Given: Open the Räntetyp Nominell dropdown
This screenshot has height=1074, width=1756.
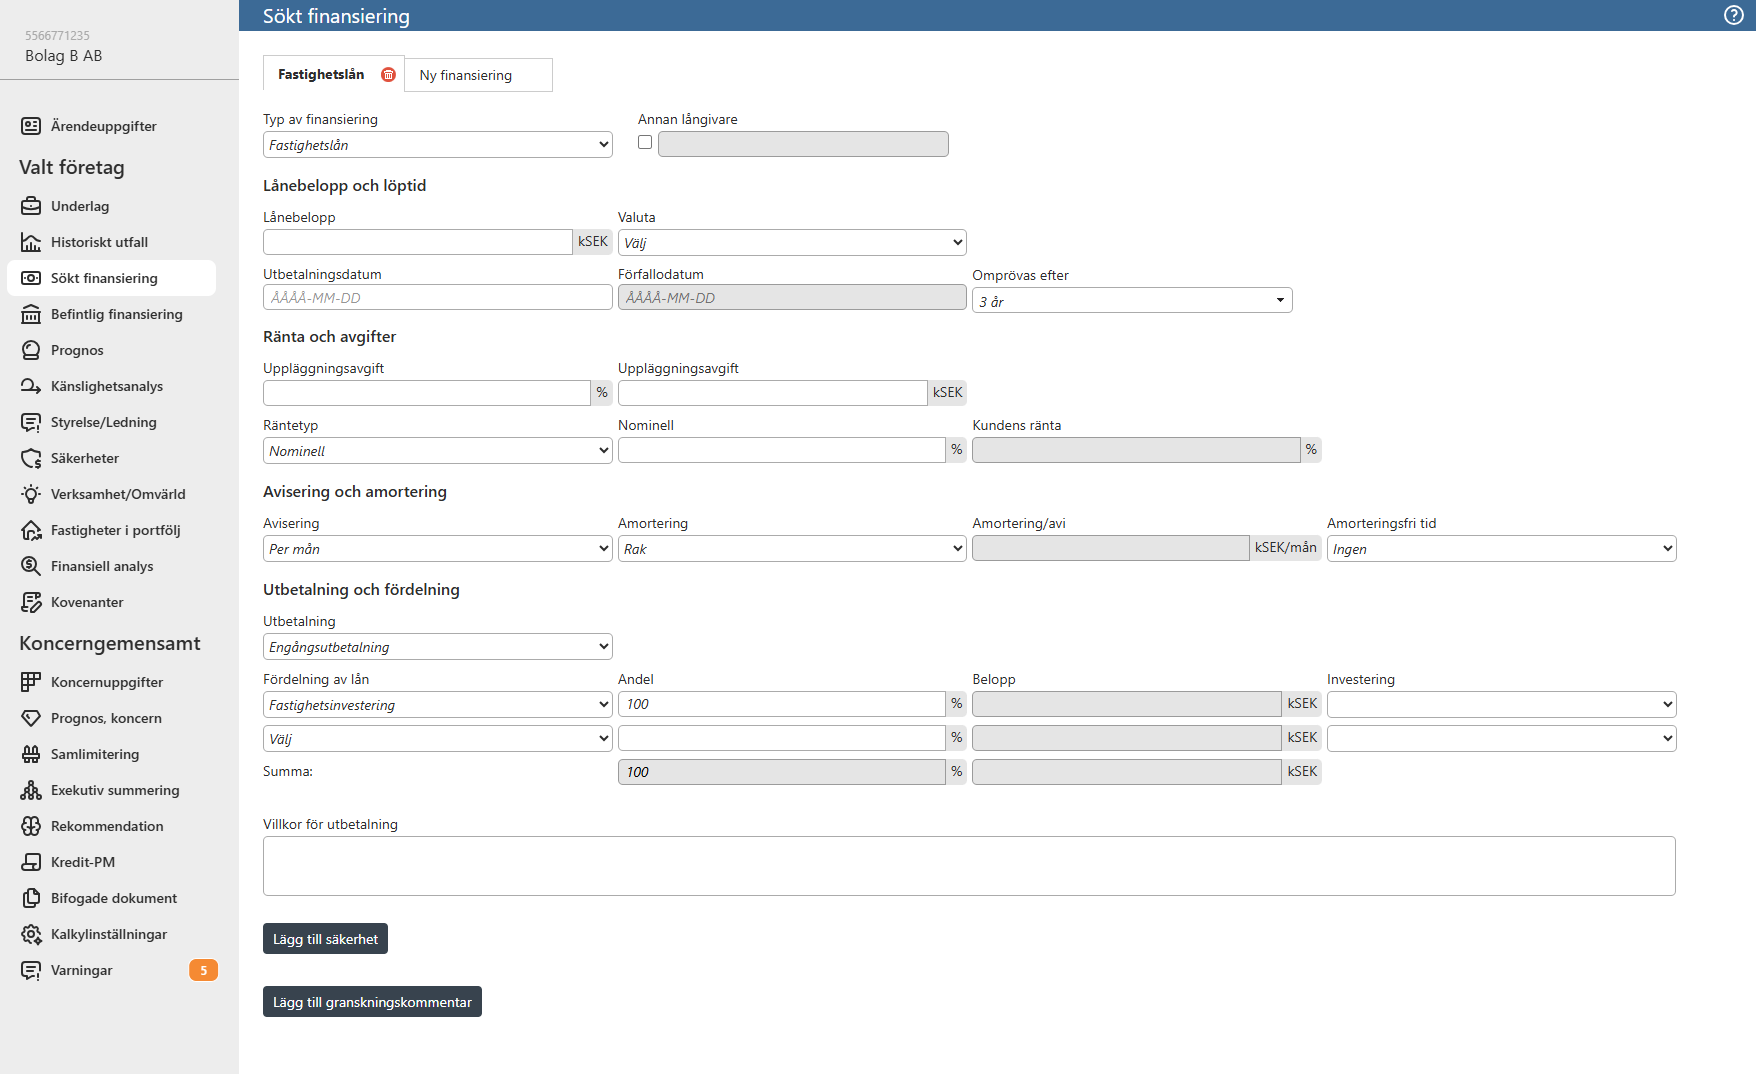Looking at the screenshot, I should (437, 451).
